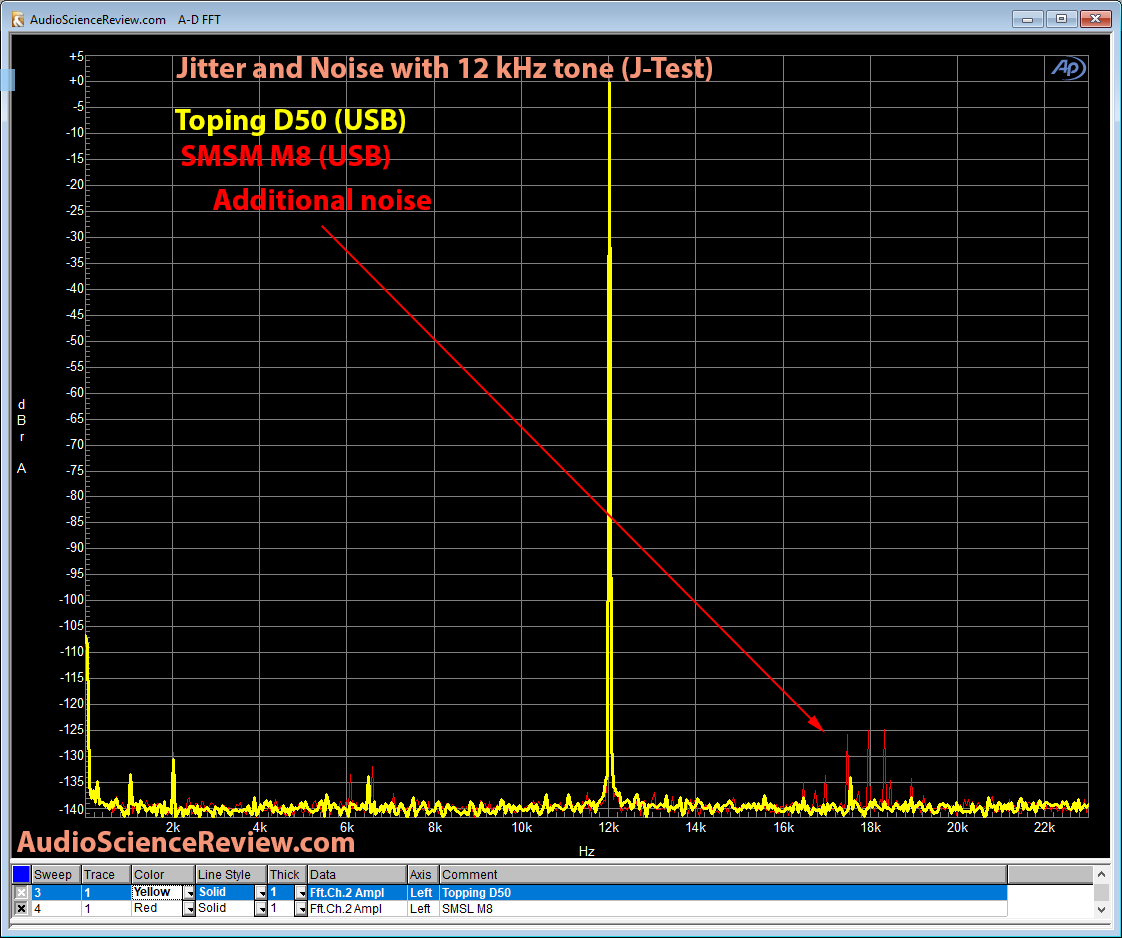Click the '-140' amplitude axis tick
Screen dimensions: 1122x938
point(72,809)
